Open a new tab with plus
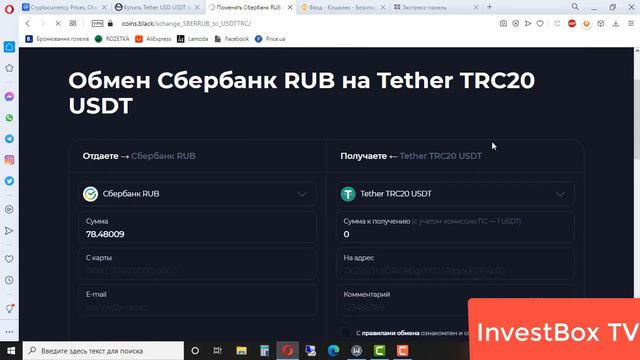The width and height of the screenshot is (640, 360). tap(489, 7)
